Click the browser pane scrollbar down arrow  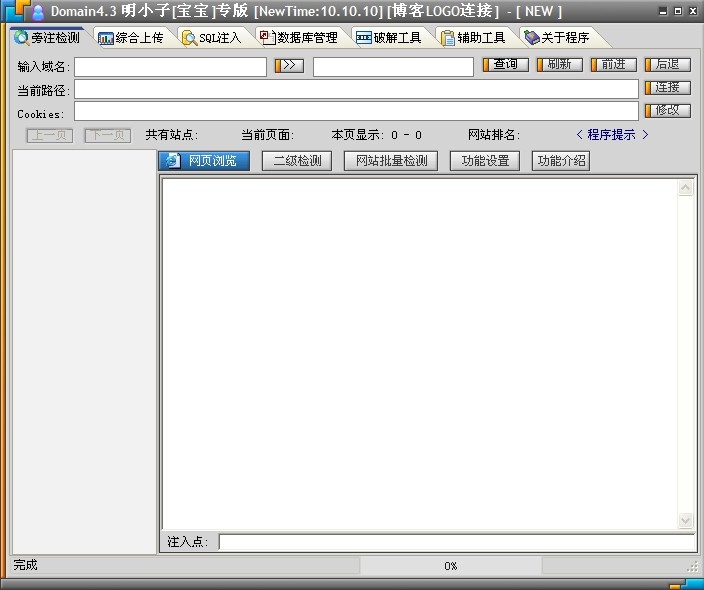pyautogui.click(x=685, y=521)
